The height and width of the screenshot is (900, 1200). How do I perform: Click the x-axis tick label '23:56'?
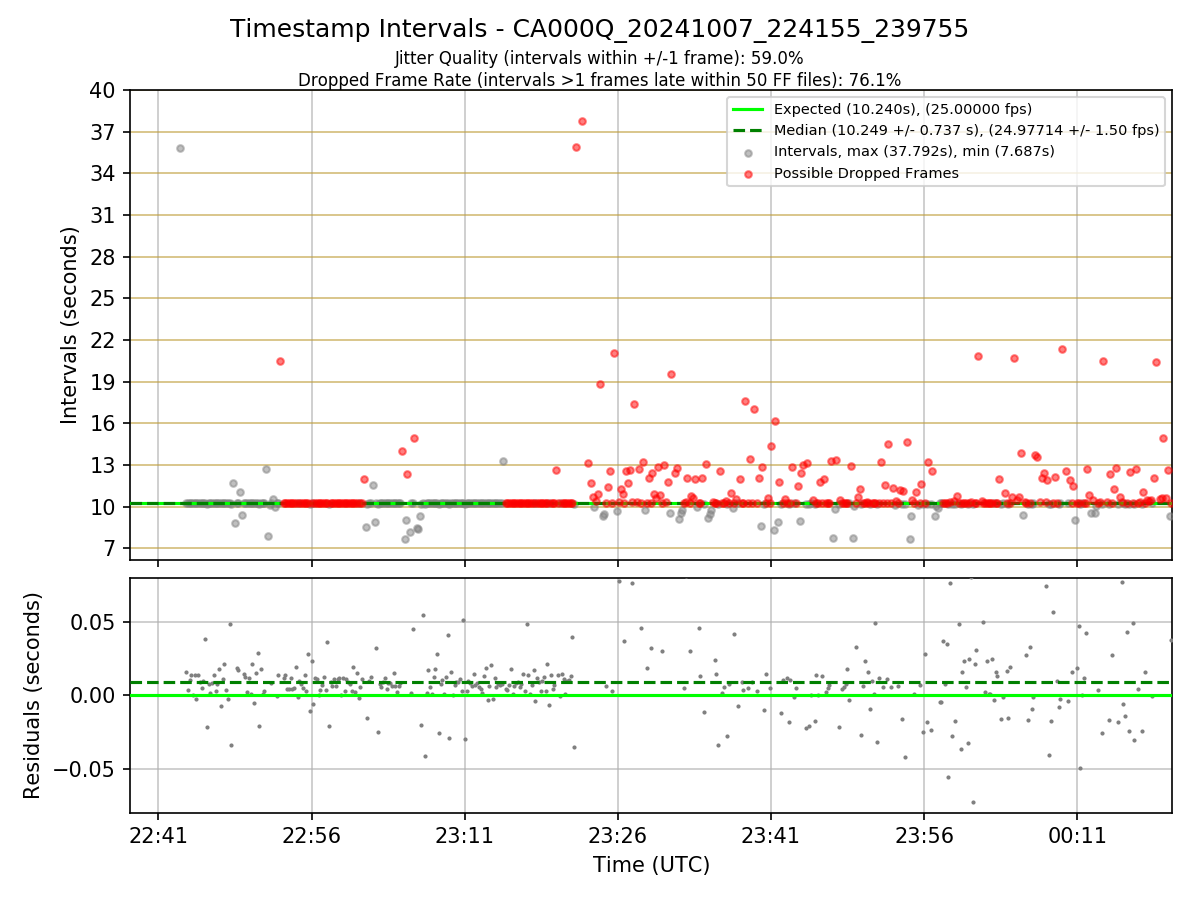coord(924,836)
